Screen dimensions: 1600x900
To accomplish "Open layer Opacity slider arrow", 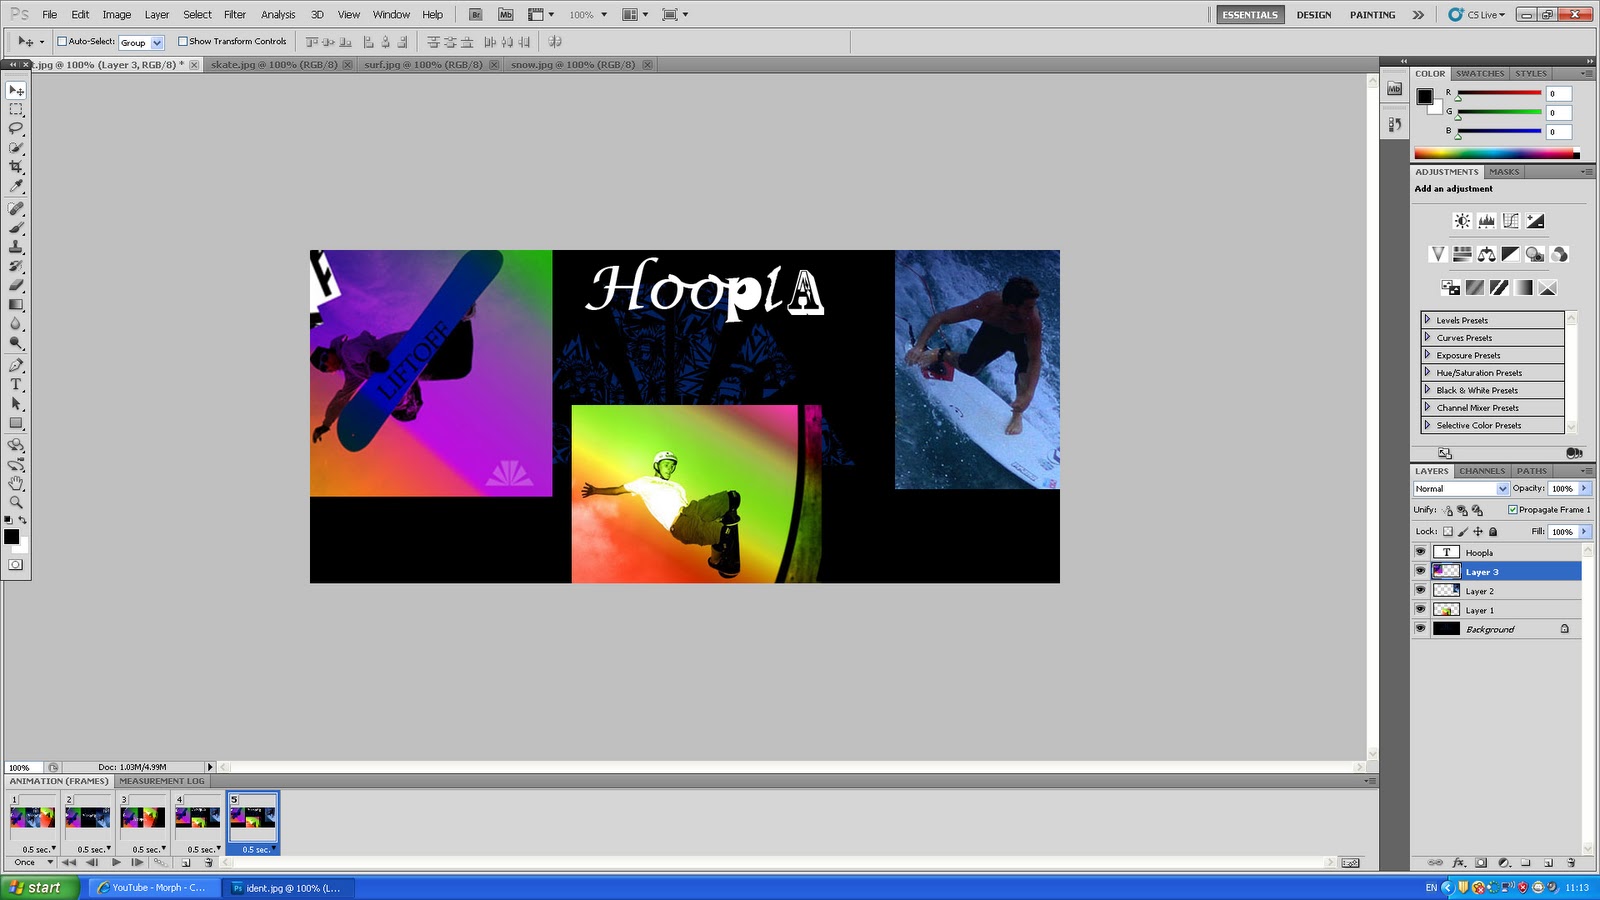I will [x=1584, y=489].
